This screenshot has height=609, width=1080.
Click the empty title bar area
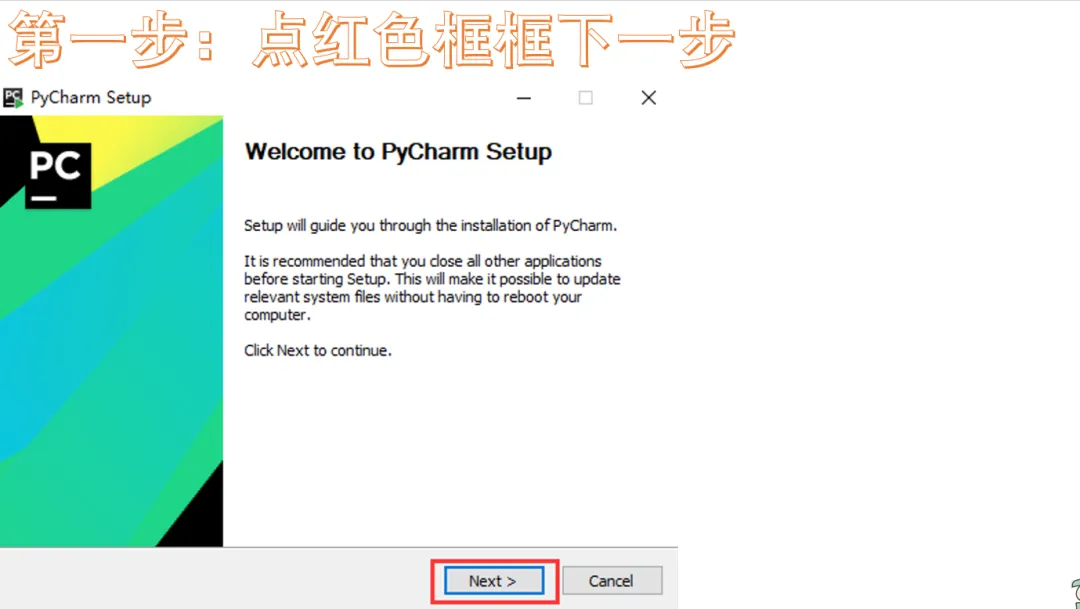(331, 98)
